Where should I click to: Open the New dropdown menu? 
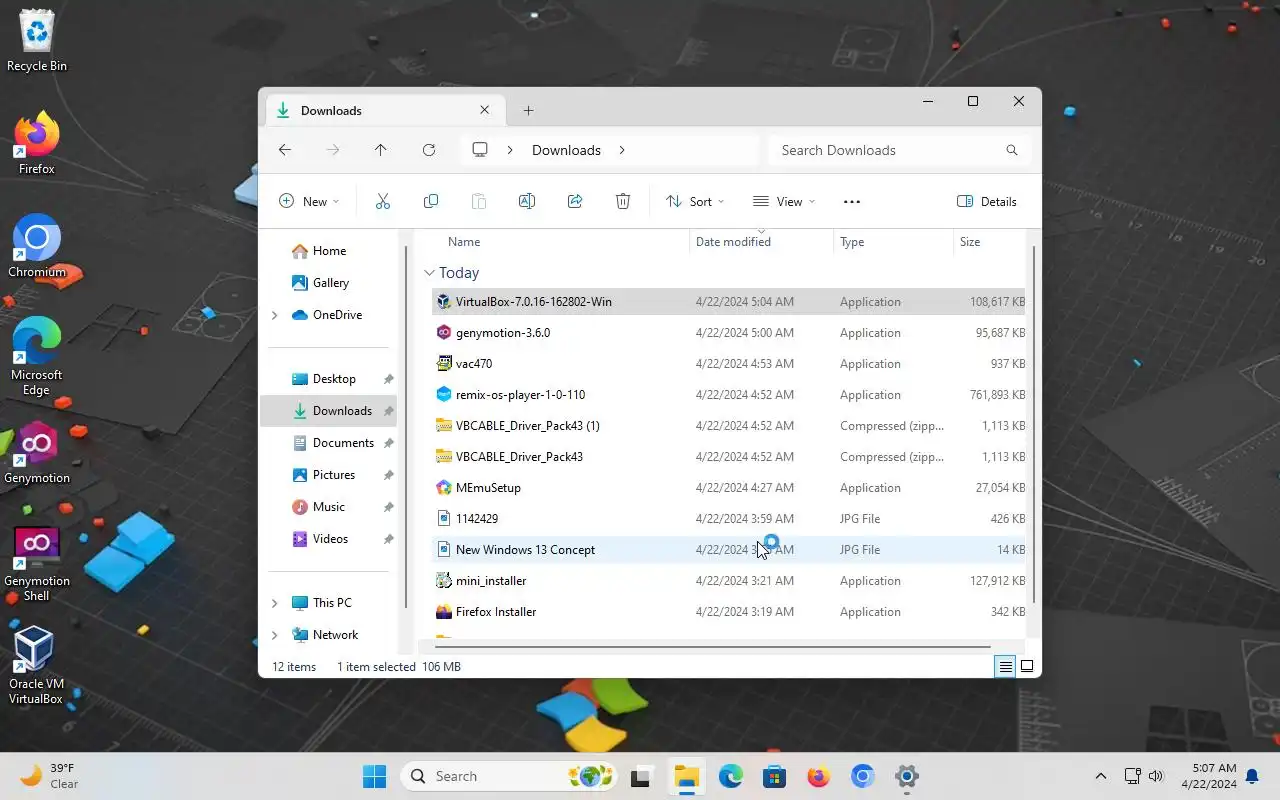click(x=308, y=201)
